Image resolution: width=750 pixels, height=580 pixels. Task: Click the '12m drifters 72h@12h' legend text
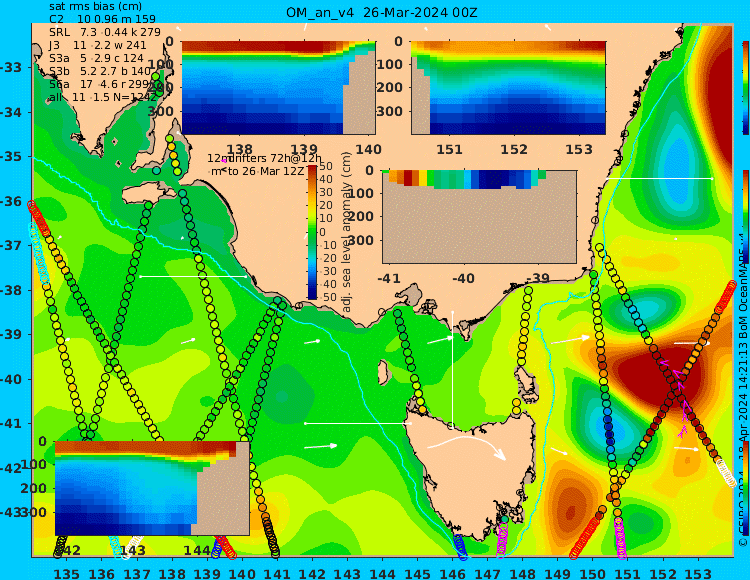pyautogui.click(x=265, y=158)
